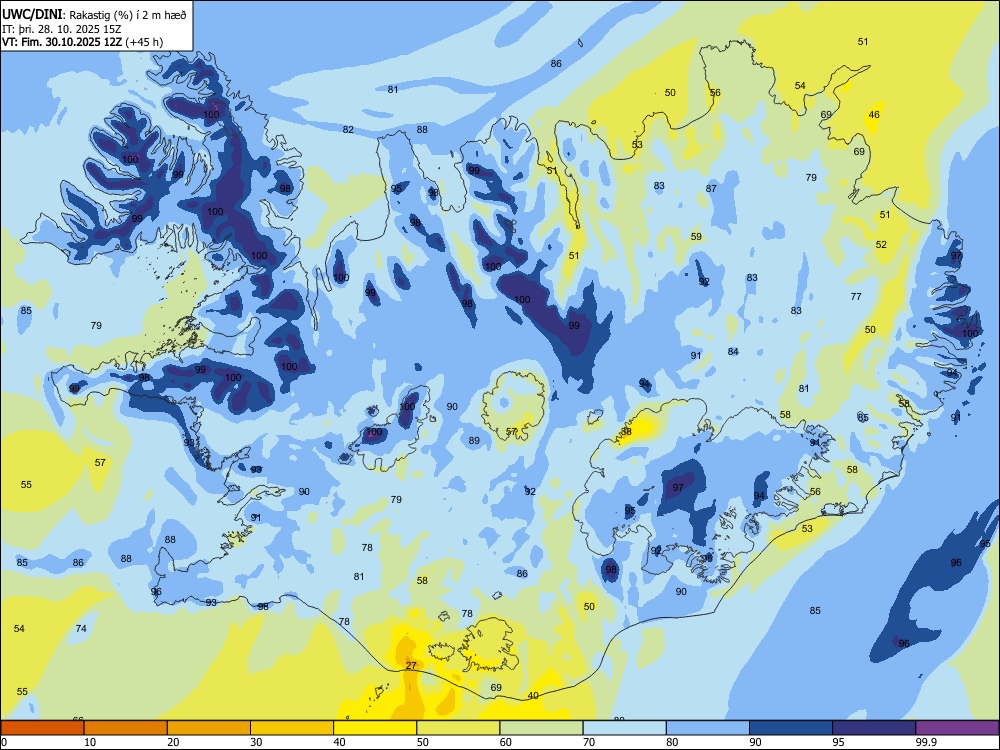Pick the 90–95 dark blue legend segment
Screen dimensions: 1000x750
[x=791, y=728]
